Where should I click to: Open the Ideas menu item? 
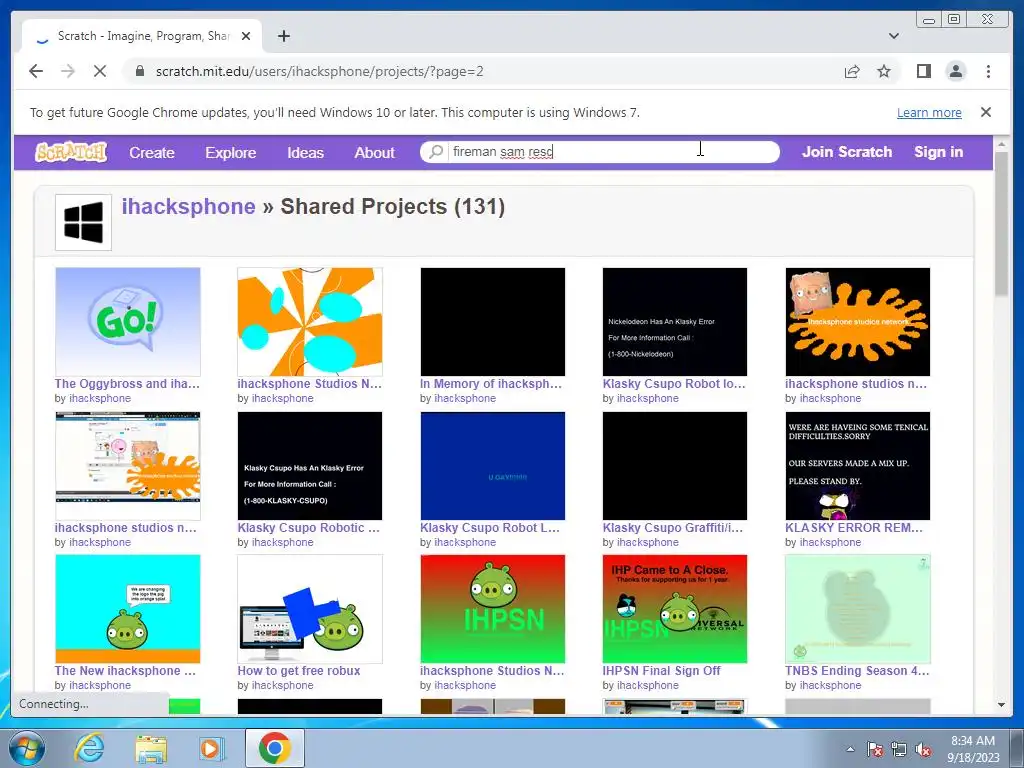tap(305, 152)
